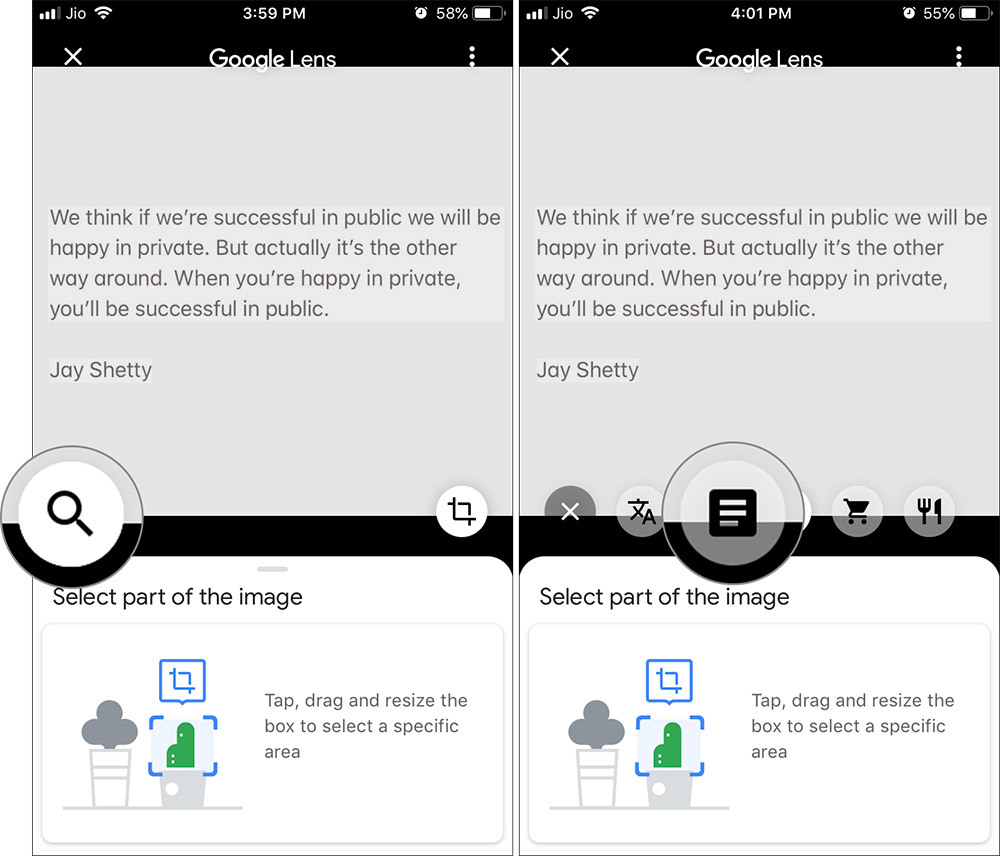Tap the "Jay Shetty" text on the right phone

(x=587, y=370)
